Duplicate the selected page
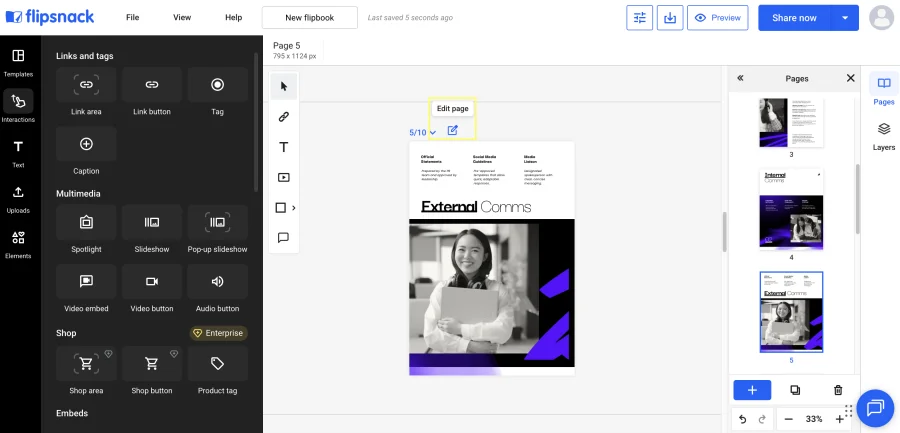900x433 pixels. click(x=795, y=390)
